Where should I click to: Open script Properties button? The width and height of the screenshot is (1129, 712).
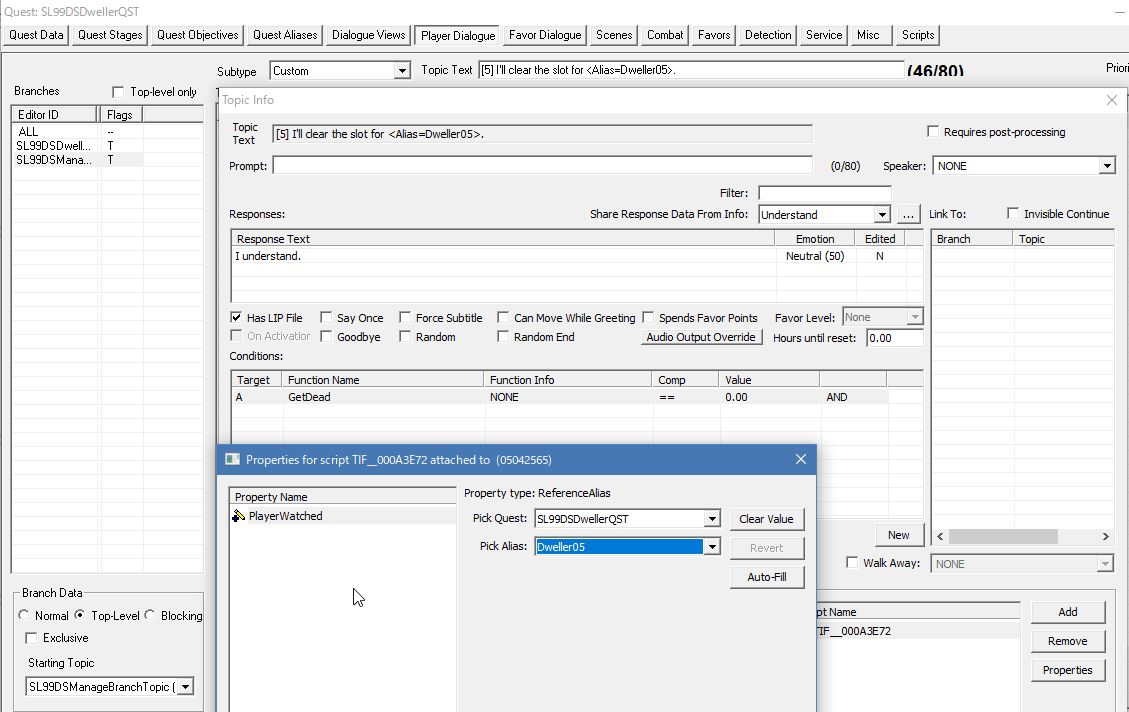coord(1067,670)
